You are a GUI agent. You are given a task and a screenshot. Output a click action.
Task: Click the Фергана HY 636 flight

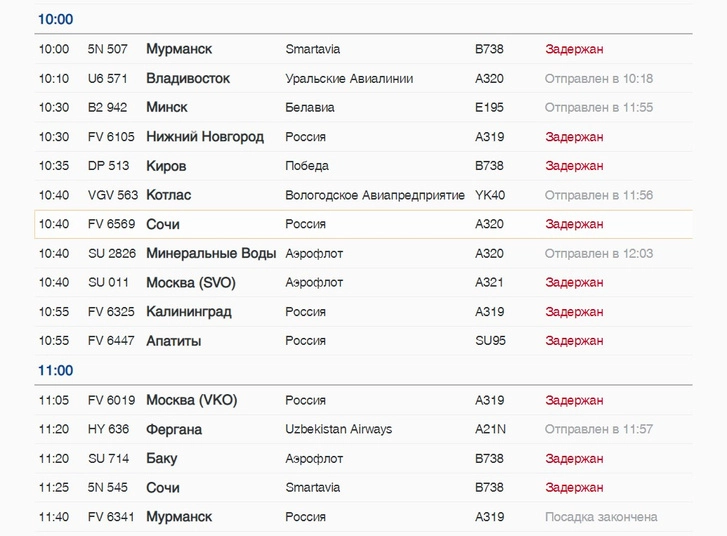coord(364,429)
